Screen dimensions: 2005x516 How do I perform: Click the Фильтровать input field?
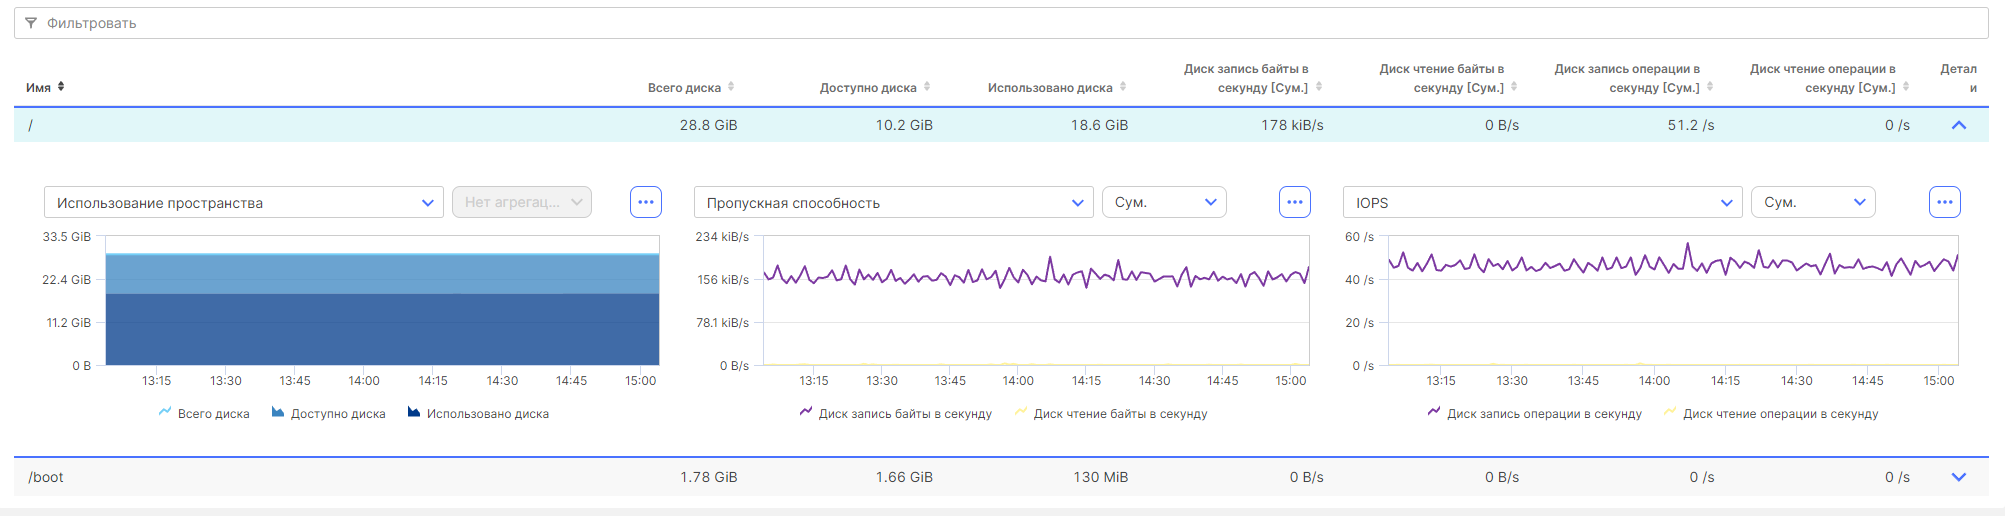[1000, 23]
